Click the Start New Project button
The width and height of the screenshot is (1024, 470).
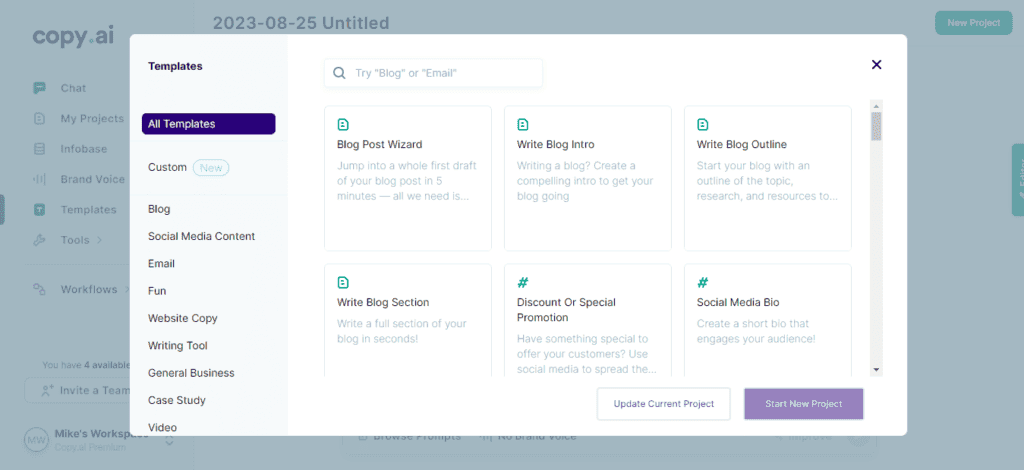tap(804, 404)
